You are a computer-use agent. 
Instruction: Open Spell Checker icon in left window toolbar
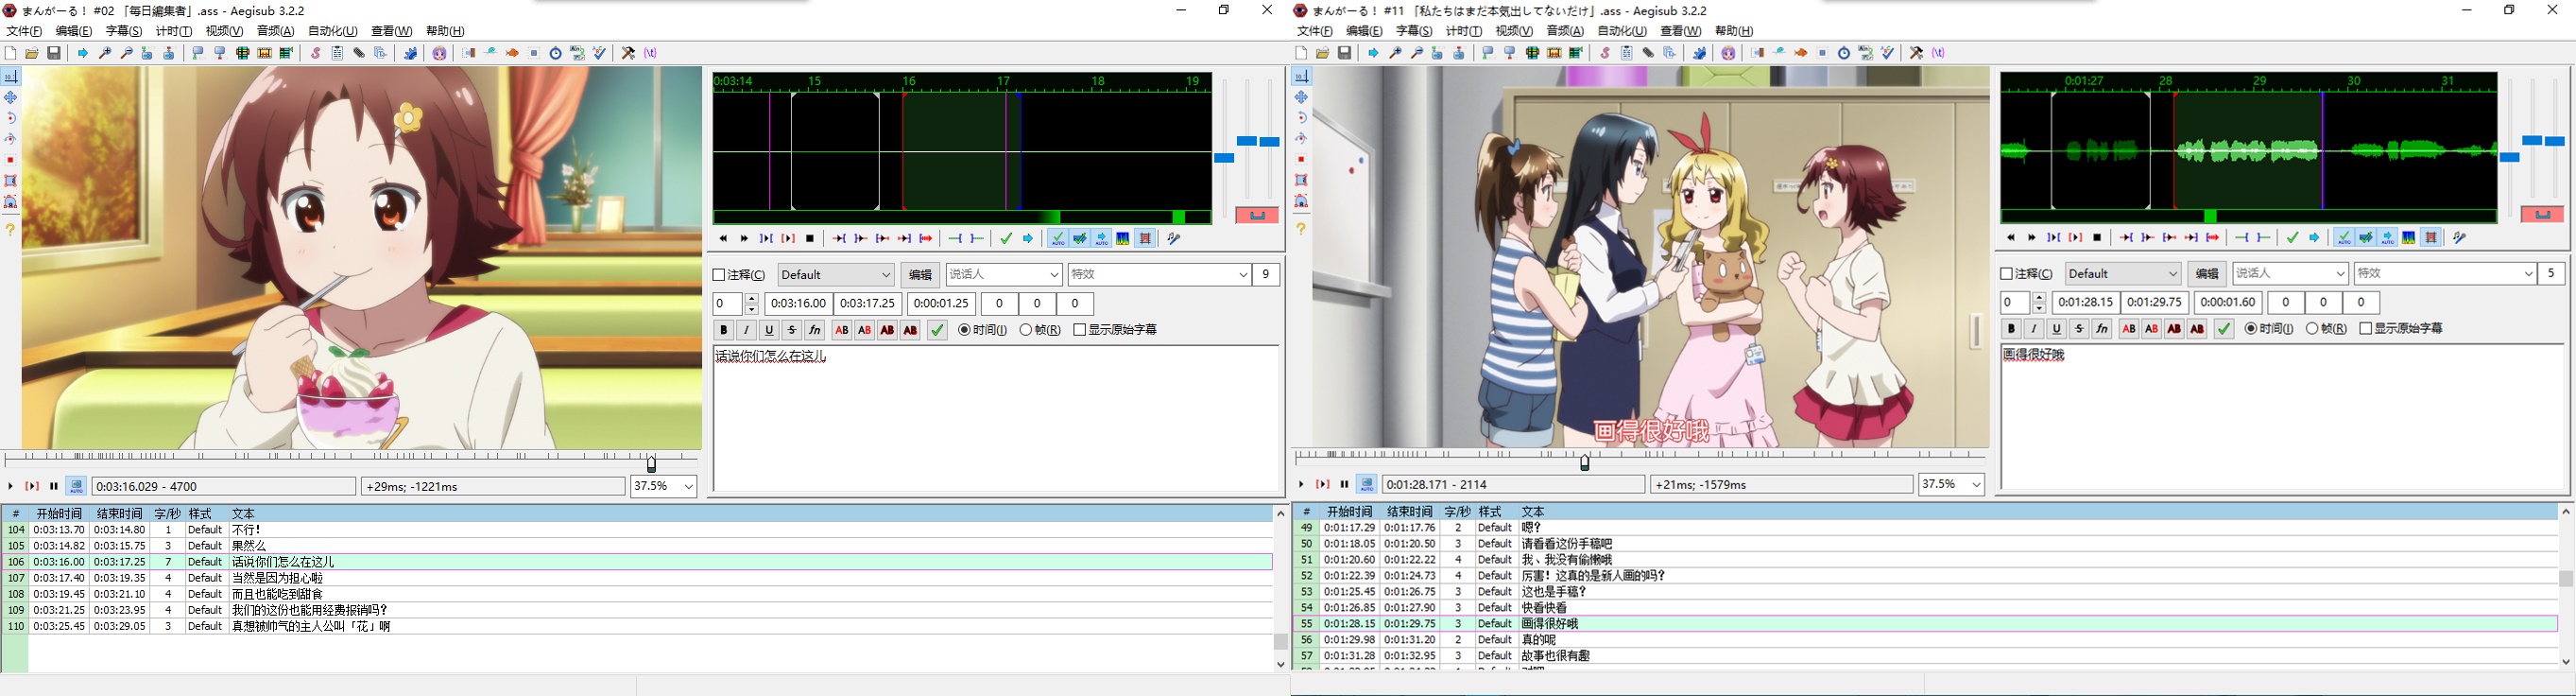pyautogui.click(x=600, y=53)
